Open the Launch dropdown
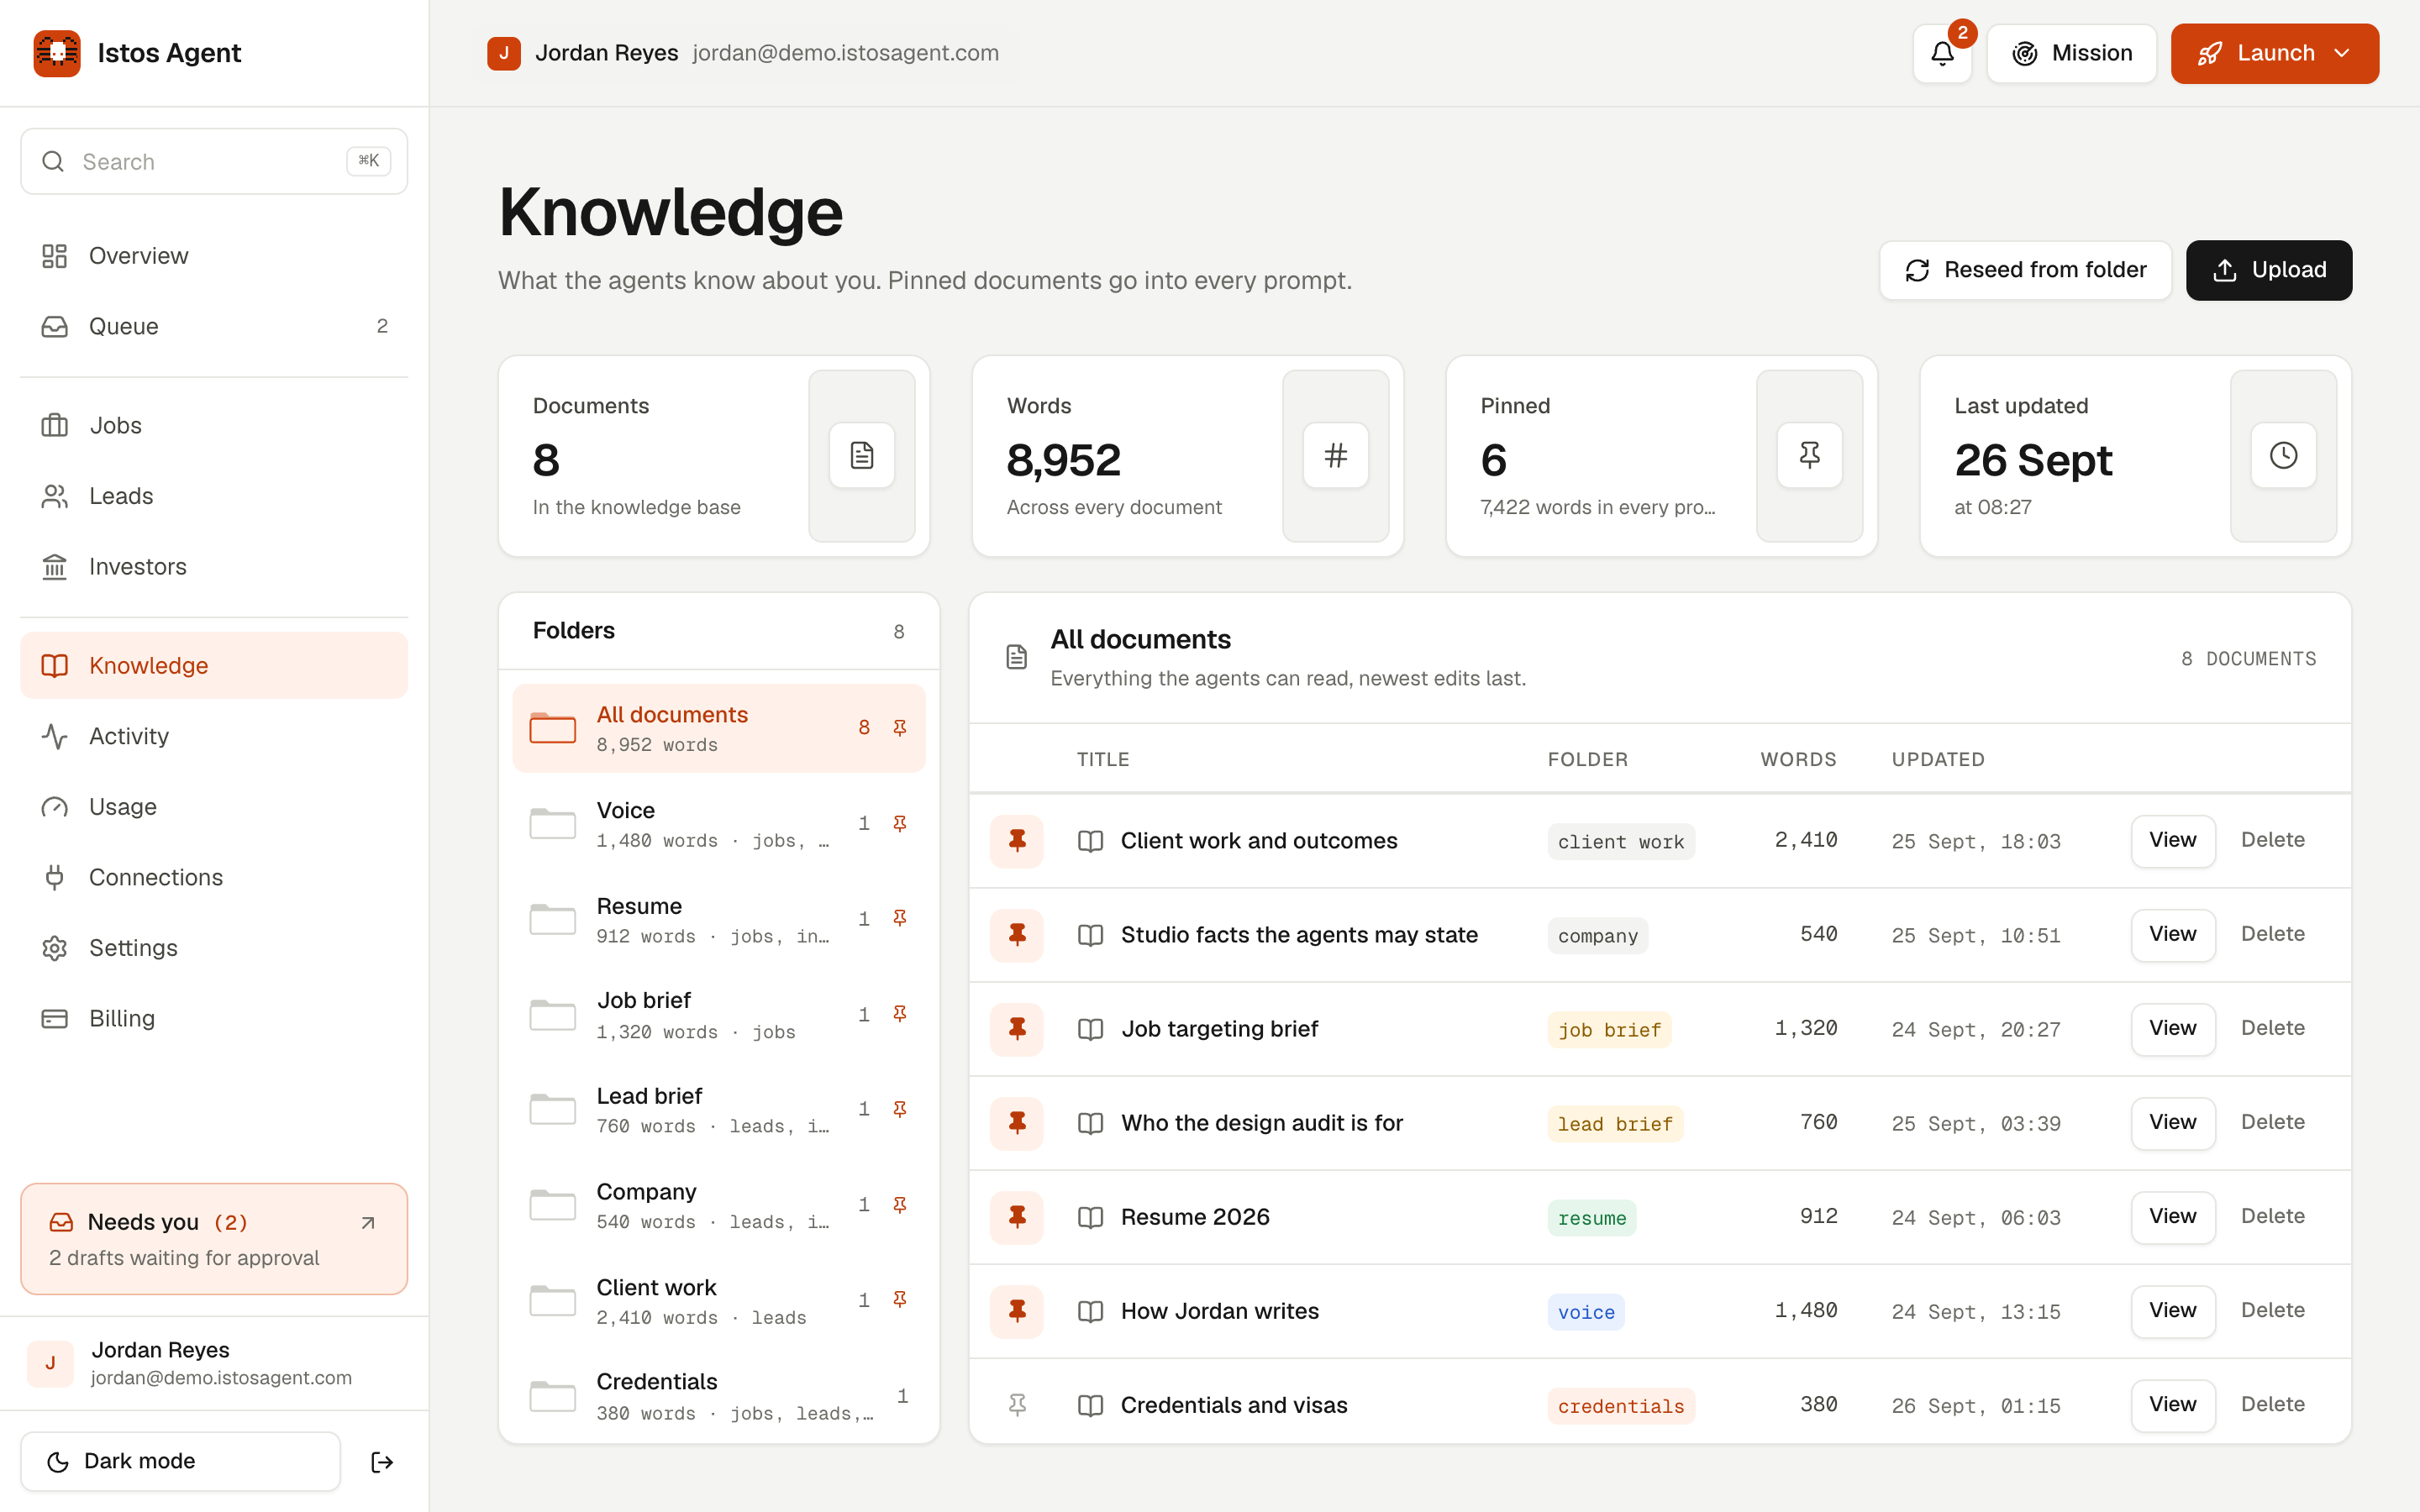This screenshot has width=2420, height=1512. click(2274, 54)
